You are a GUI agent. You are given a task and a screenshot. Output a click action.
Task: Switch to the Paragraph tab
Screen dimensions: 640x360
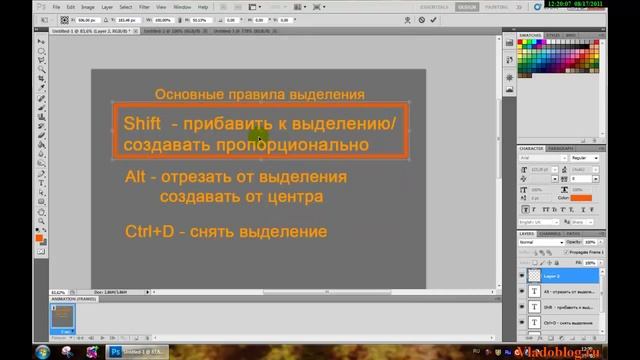point(561,148)
